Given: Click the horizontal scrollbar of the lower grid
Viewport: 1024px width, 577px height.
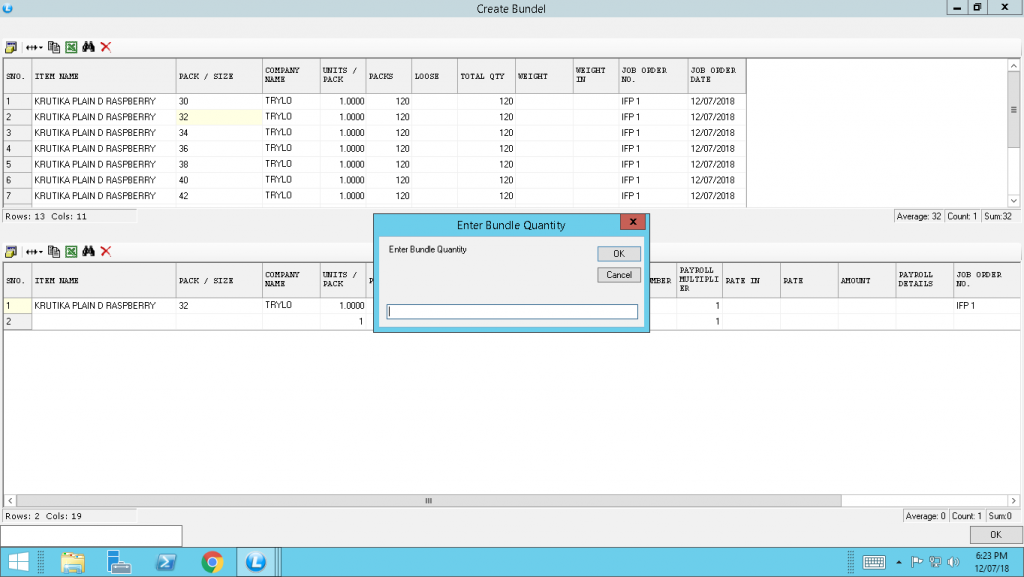Looking at the screenshot, I should click(428, 500).
